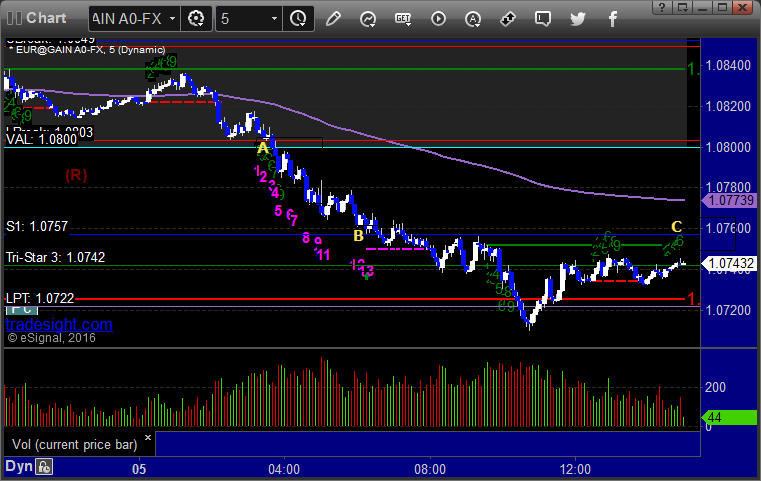
Task: Click the 08:00 time axis label
Action: (430, 469)
